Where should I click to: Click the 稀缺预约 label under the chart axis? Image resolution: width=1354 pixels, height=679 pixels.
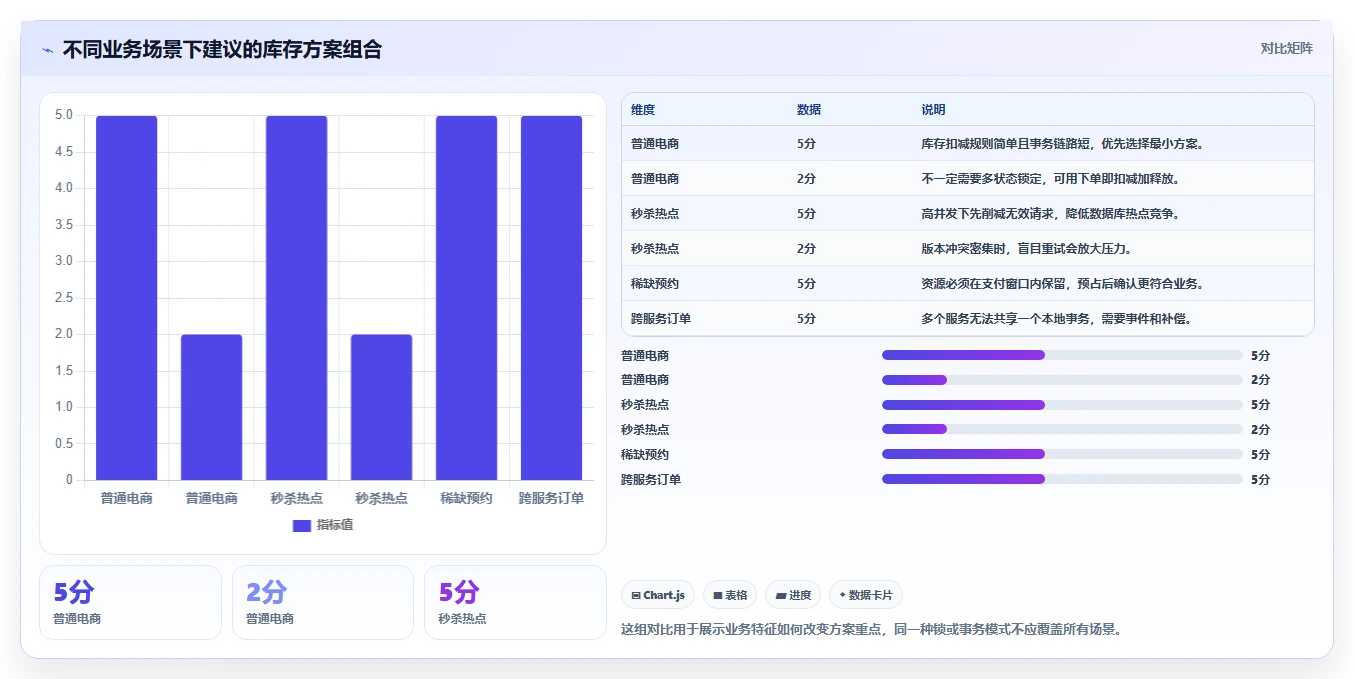(x=466, y=498)
